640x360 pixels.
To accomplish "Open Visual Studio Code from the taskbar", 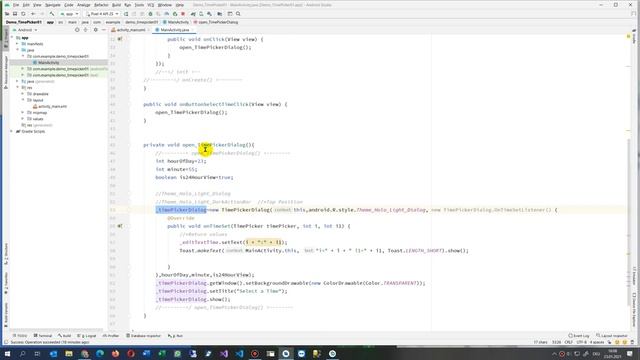I will pyautogui.click(x=240, y=353).
